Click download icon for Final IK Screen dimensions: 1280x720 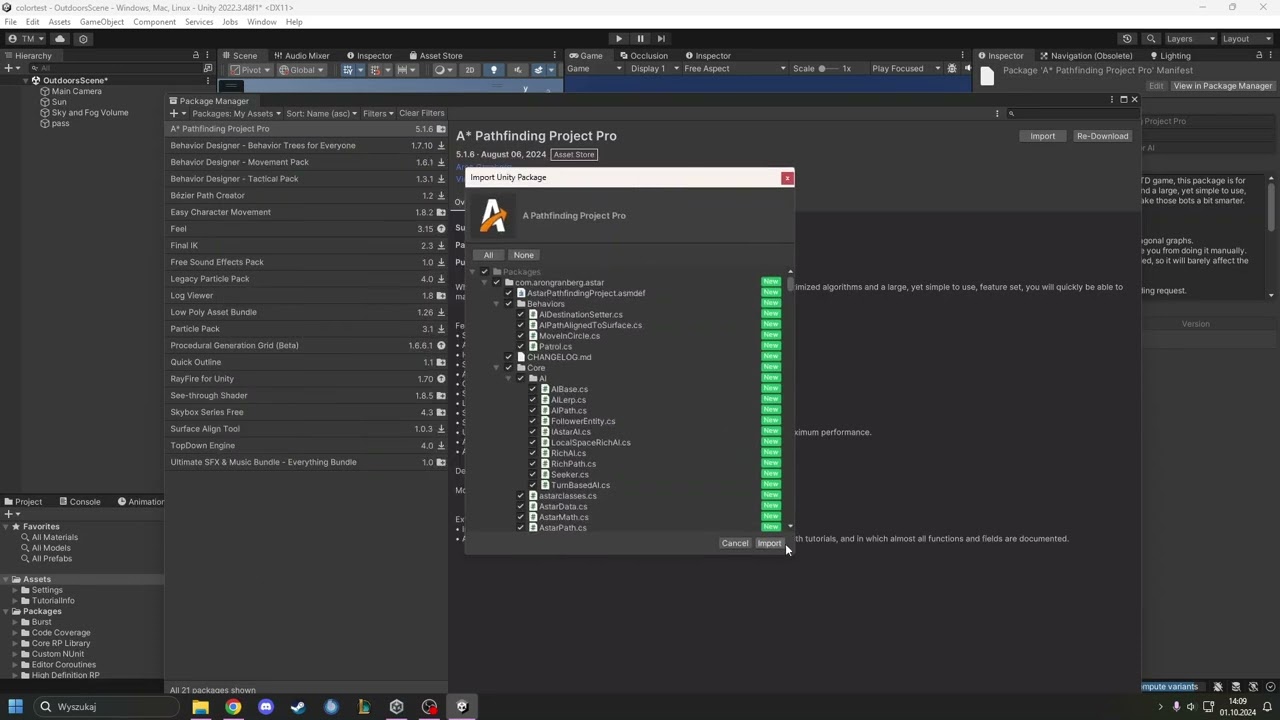coord(441,246)
